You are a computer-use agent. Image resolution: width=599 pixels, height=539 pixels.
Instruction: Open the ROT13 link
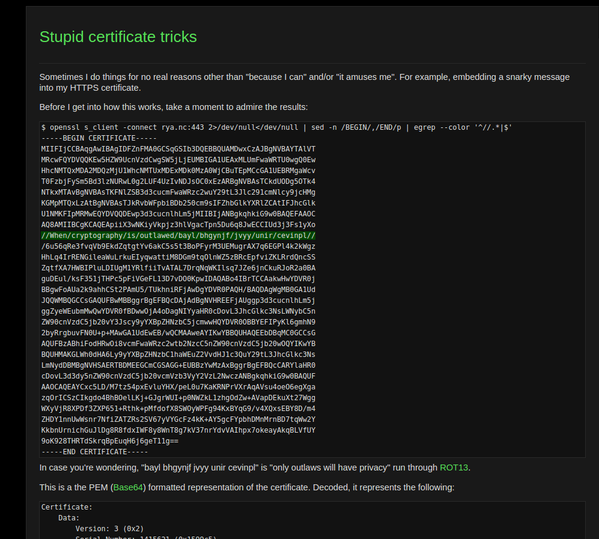pyautogui.click(x=453, y=468)
